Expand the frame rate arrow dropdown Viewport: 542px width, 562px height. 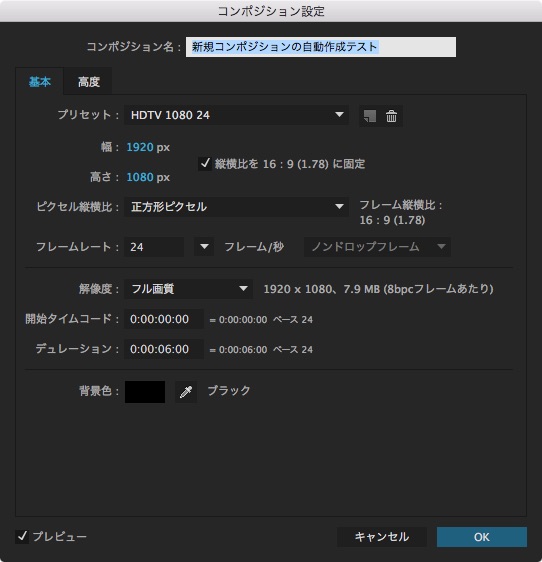click(204, 247)
